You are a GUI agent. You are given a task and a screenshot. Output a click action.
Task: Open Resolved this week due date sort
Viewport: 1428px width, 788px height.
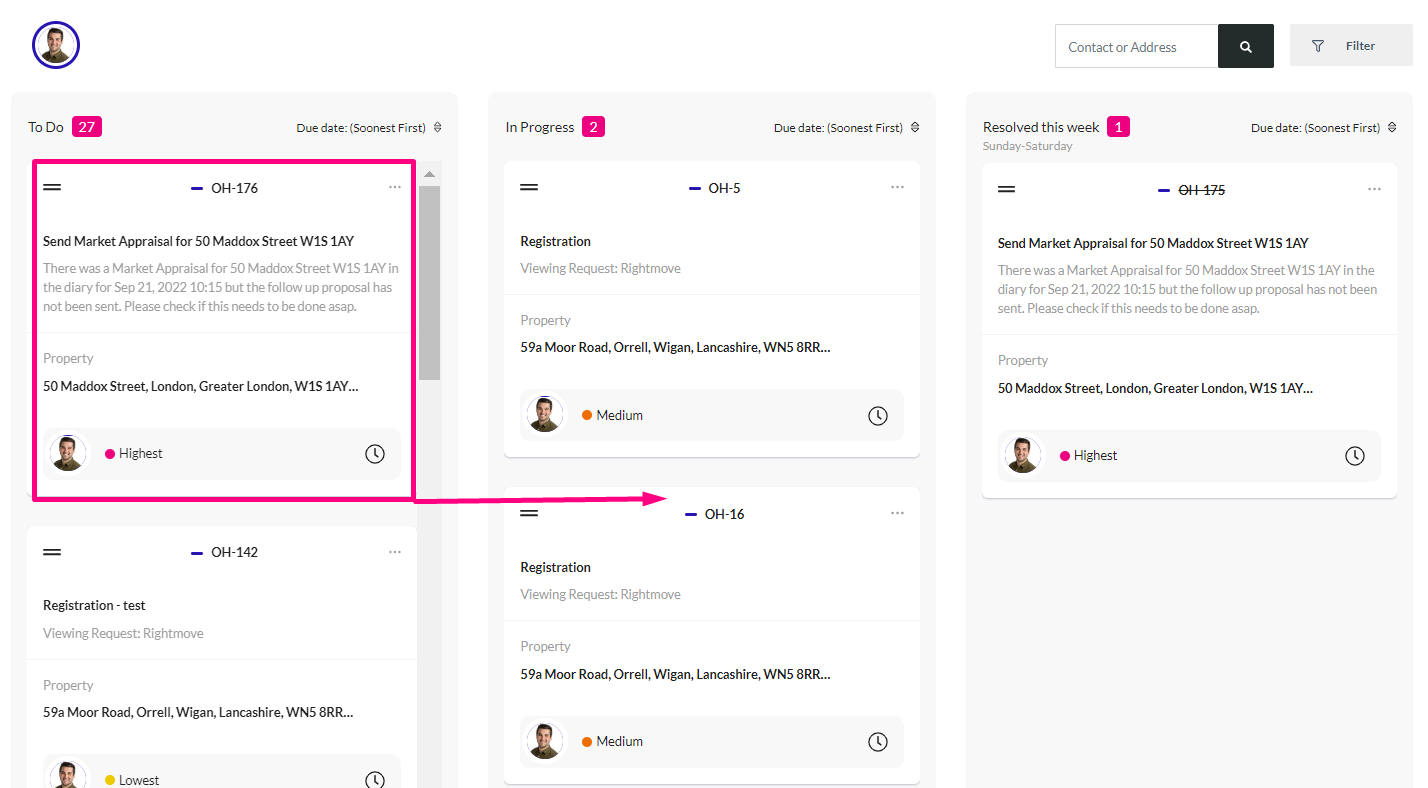pos(1324,128)
